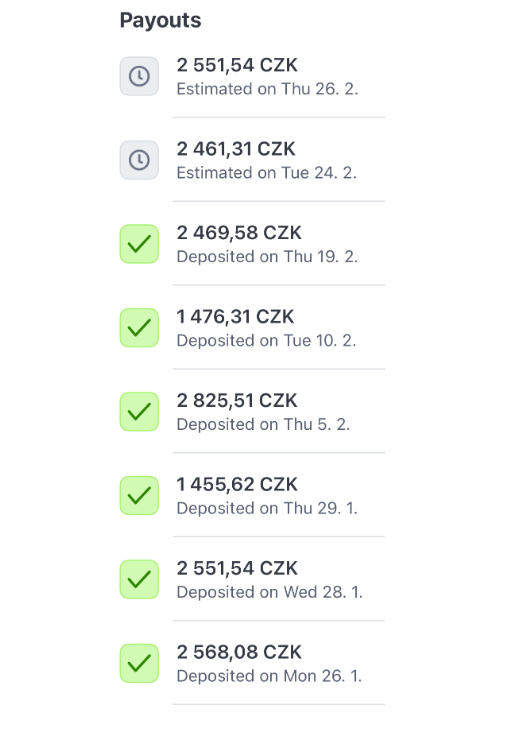Viewport: 520px width, 734px height.
Task: Click the green checkmark beside 1 476,31 CZK
Action: 139,328
